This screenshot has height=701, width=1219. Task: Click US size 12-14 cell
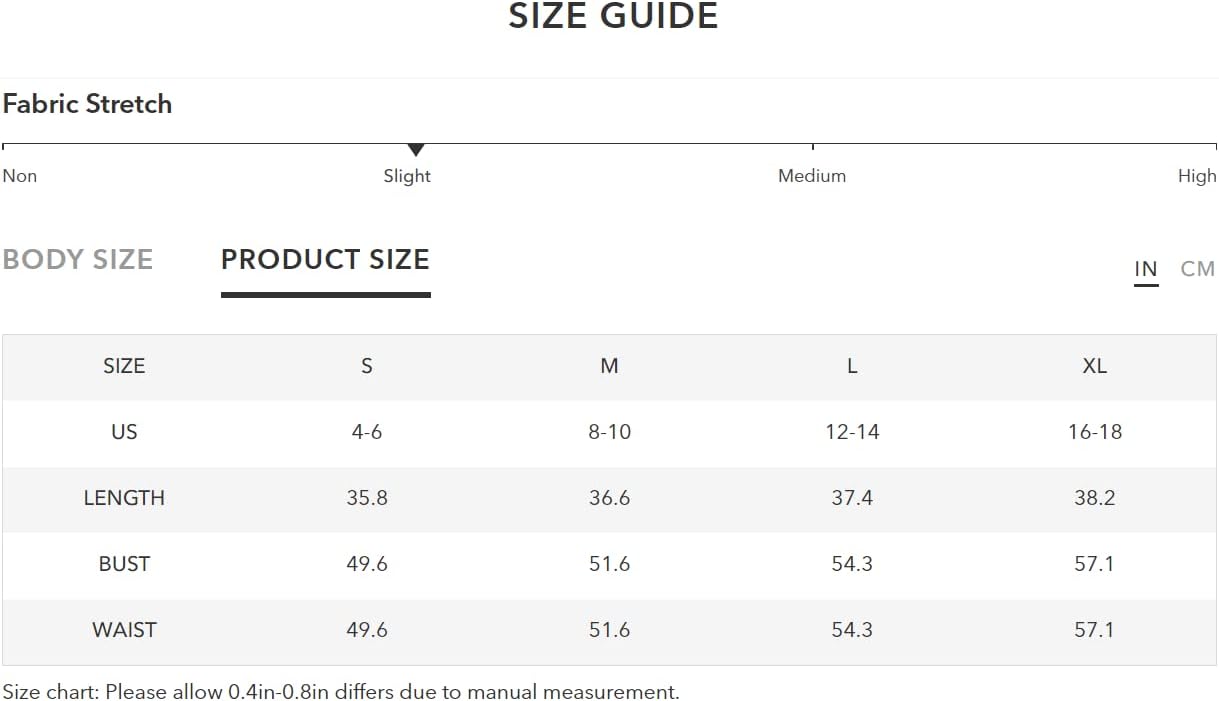(852, 432)
